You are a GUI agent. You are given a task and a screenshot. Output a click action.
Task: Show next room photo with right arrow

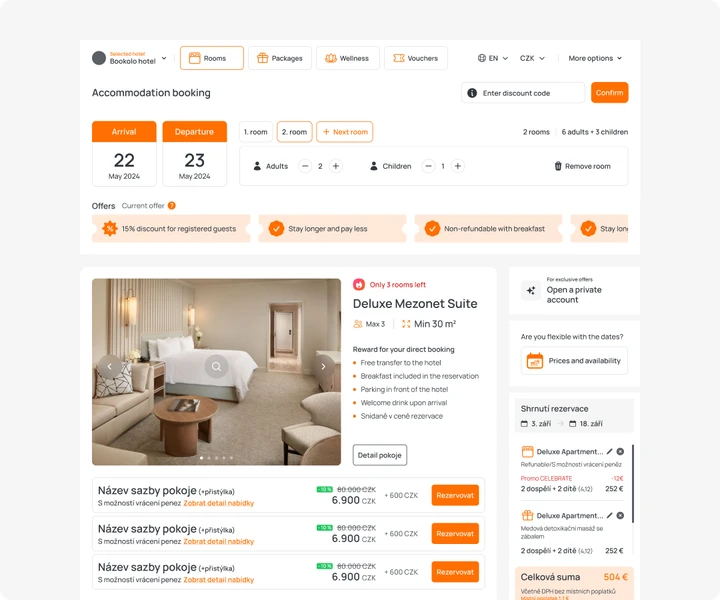tap(323, 366)
